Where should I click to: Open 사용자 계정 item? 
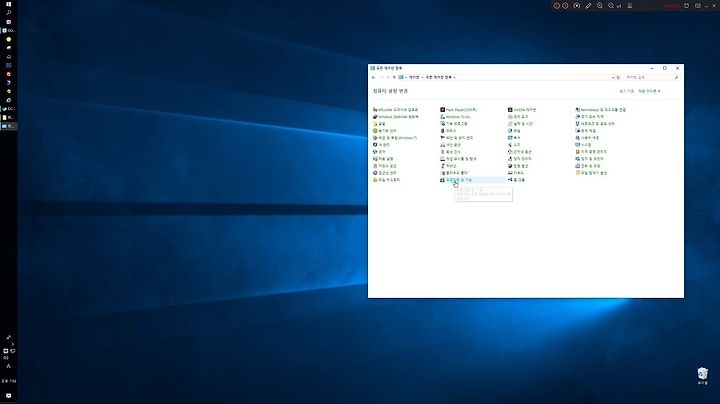tap(587, 138)
